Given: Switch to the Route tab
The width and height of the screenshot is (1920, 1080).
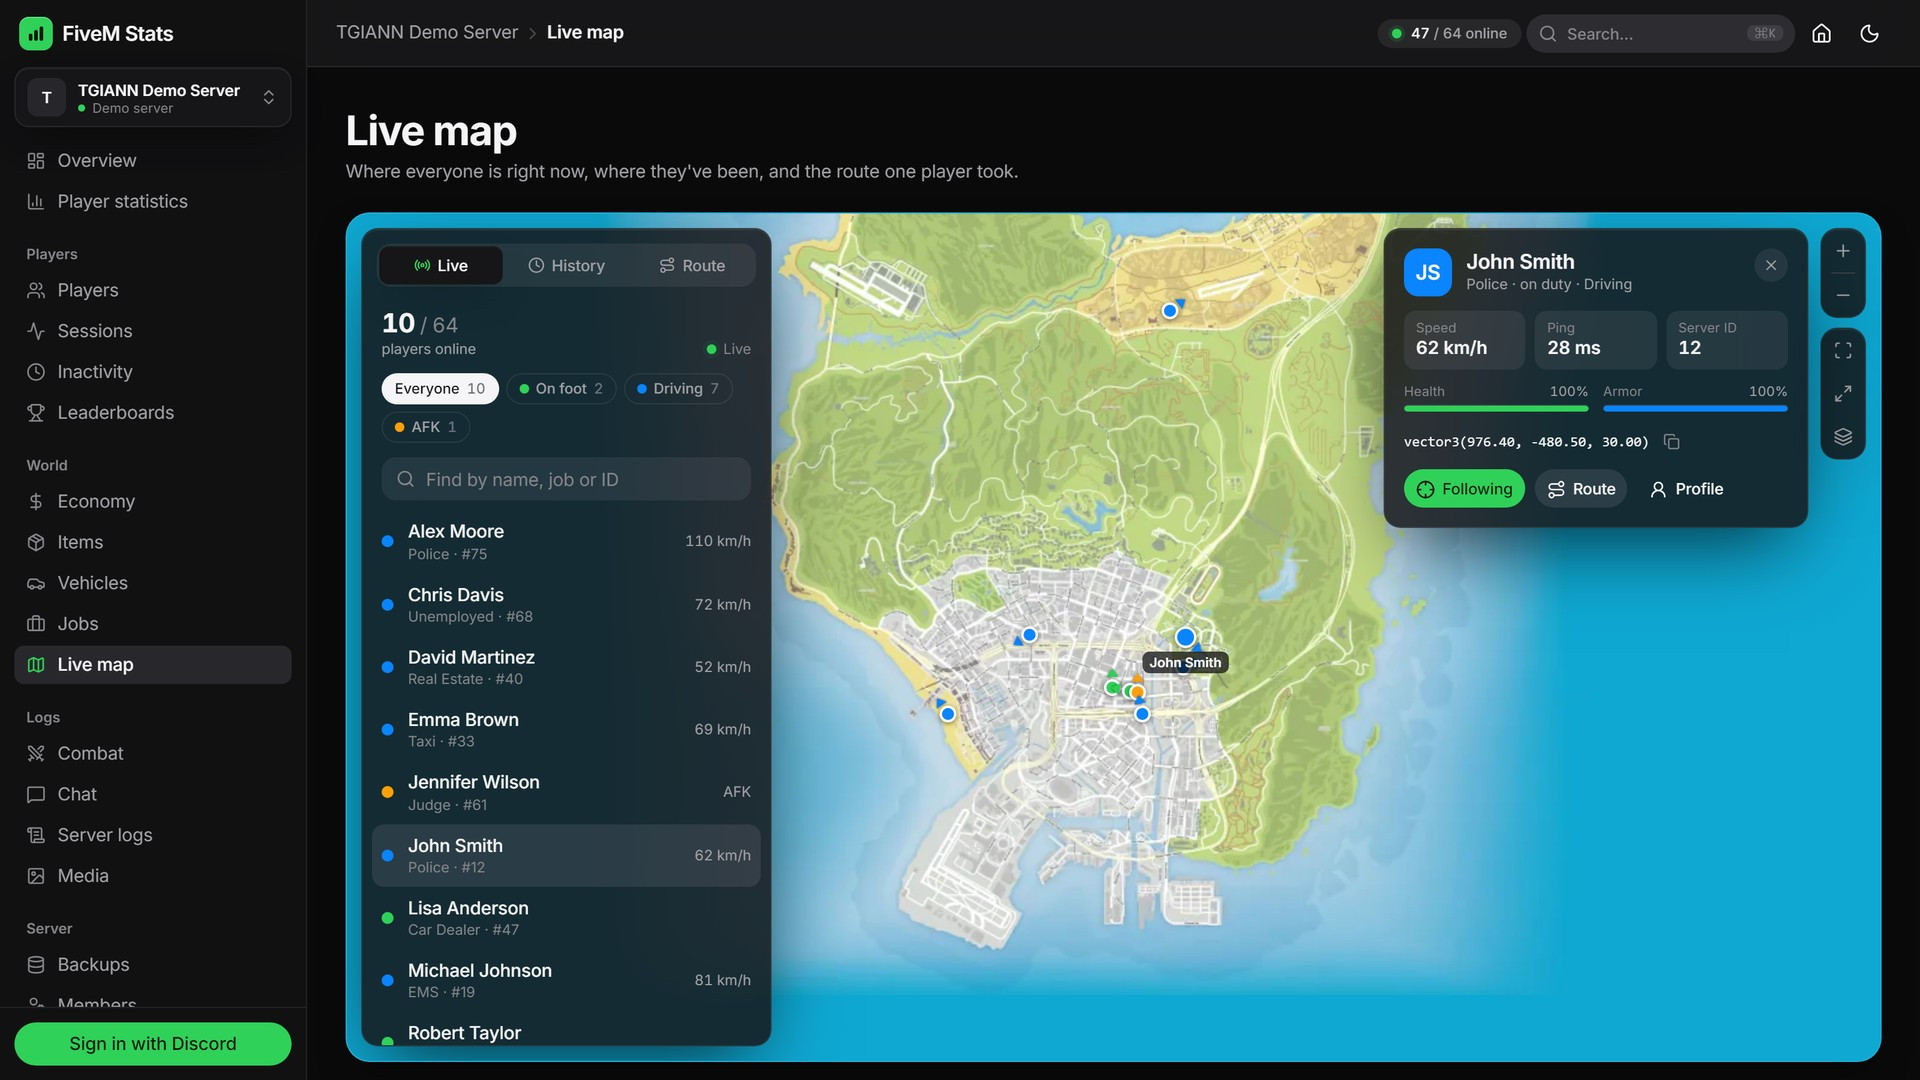Looking at the screenshot, I should pyautogui.click(x=691, y=266).
